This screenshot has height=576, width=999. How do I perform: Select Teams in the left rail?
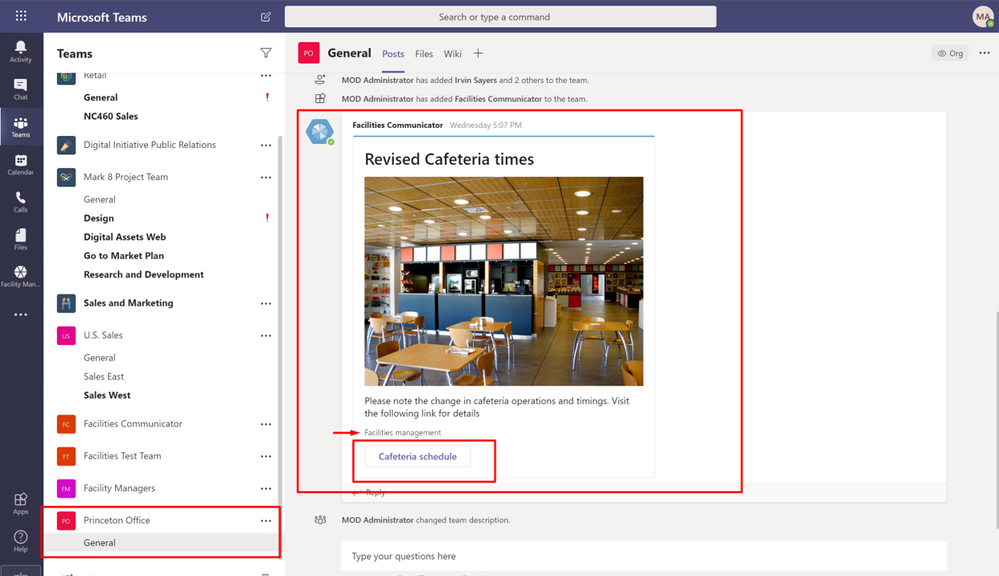[20, 127]
